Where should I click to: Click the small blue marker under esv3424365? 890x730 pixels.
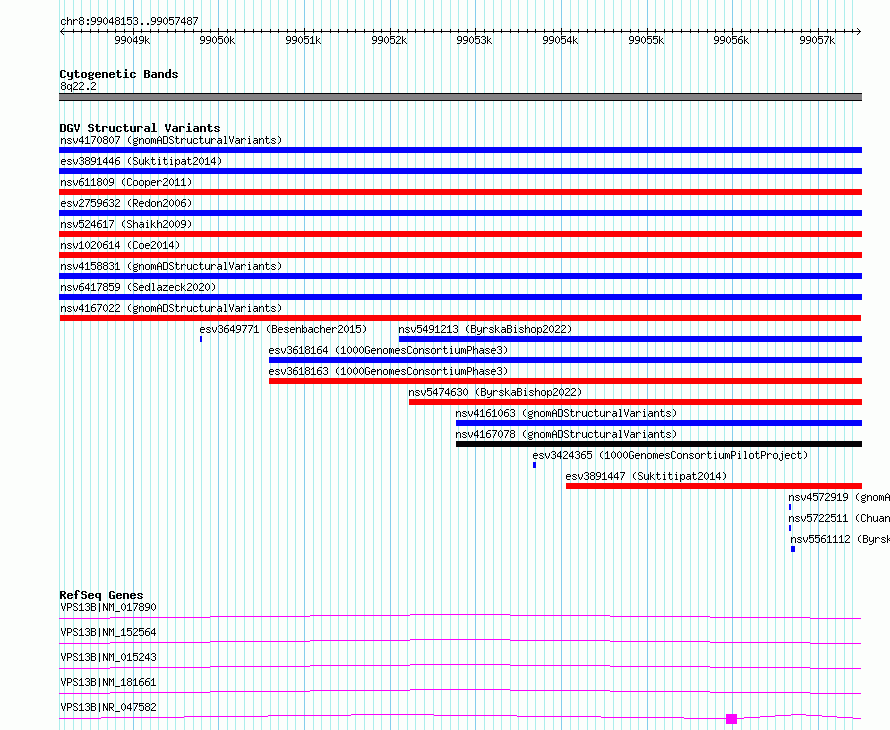click(x=535, y=465)
